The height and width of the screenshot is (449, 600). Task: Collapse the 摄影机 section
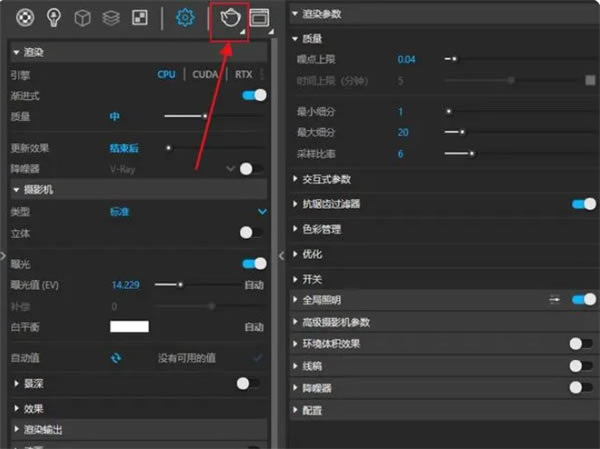point(16,189)
